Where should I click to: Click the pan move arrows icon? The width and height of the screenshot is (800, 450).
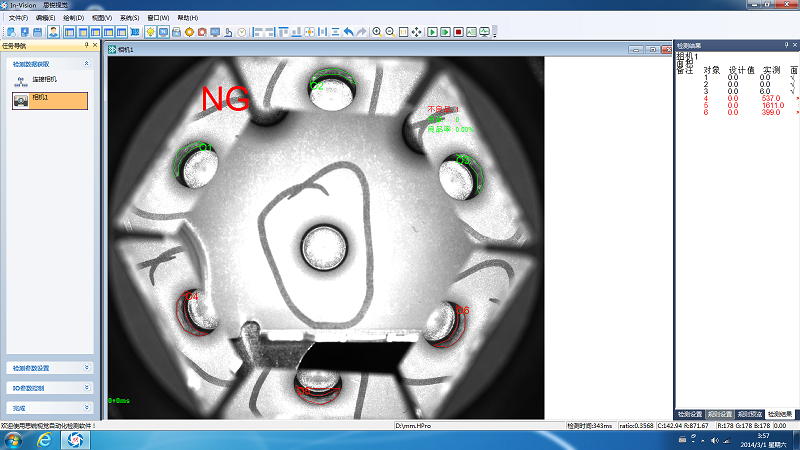(416, 32)
